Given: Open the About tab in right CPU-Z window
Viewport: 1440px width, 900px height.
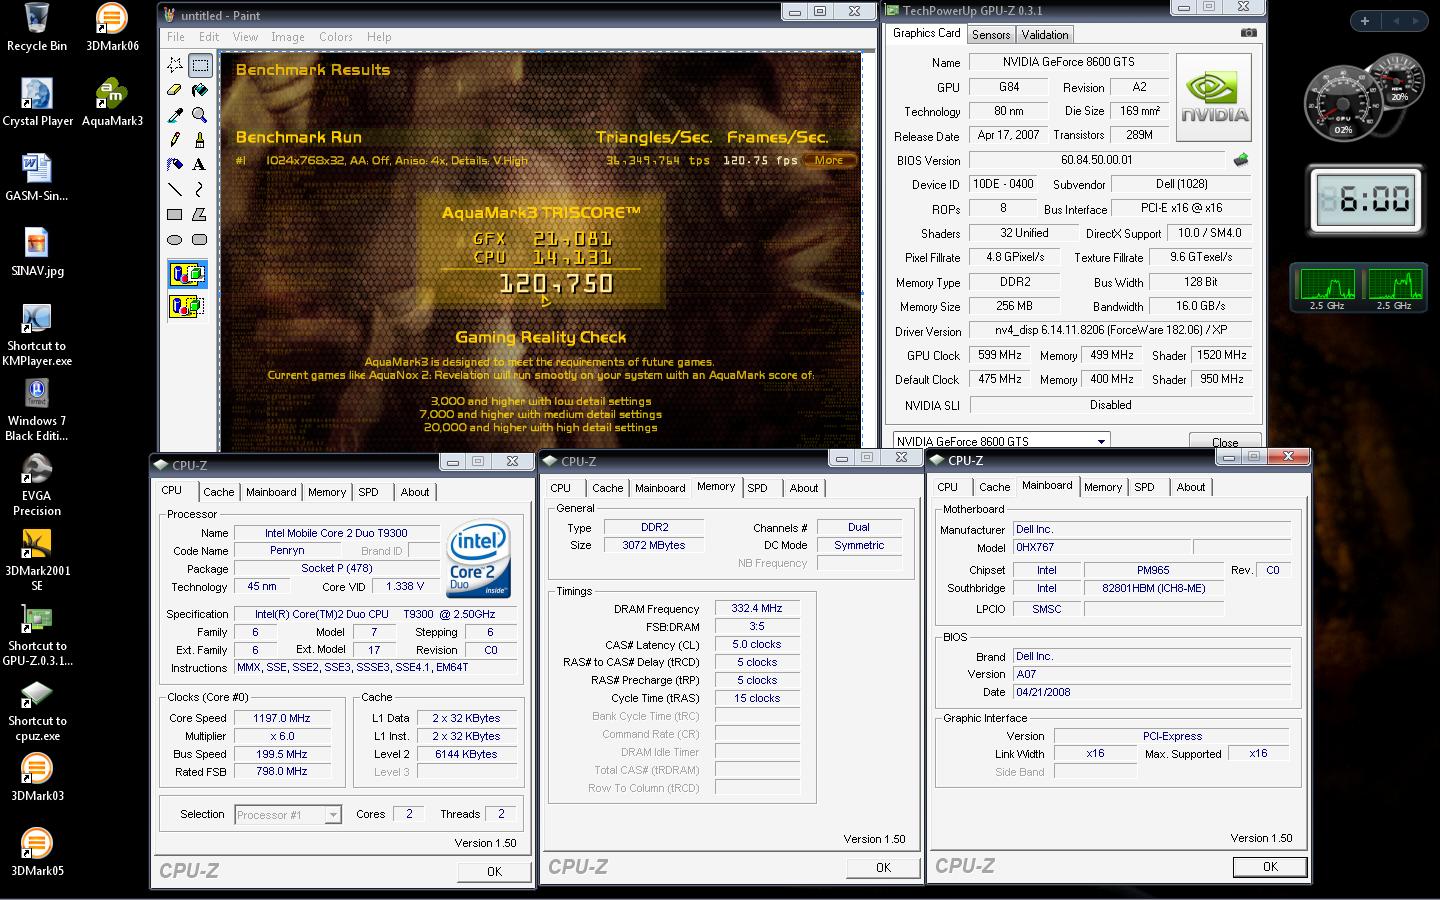Looking at the screenshot, I should [x=1191, y=487].
